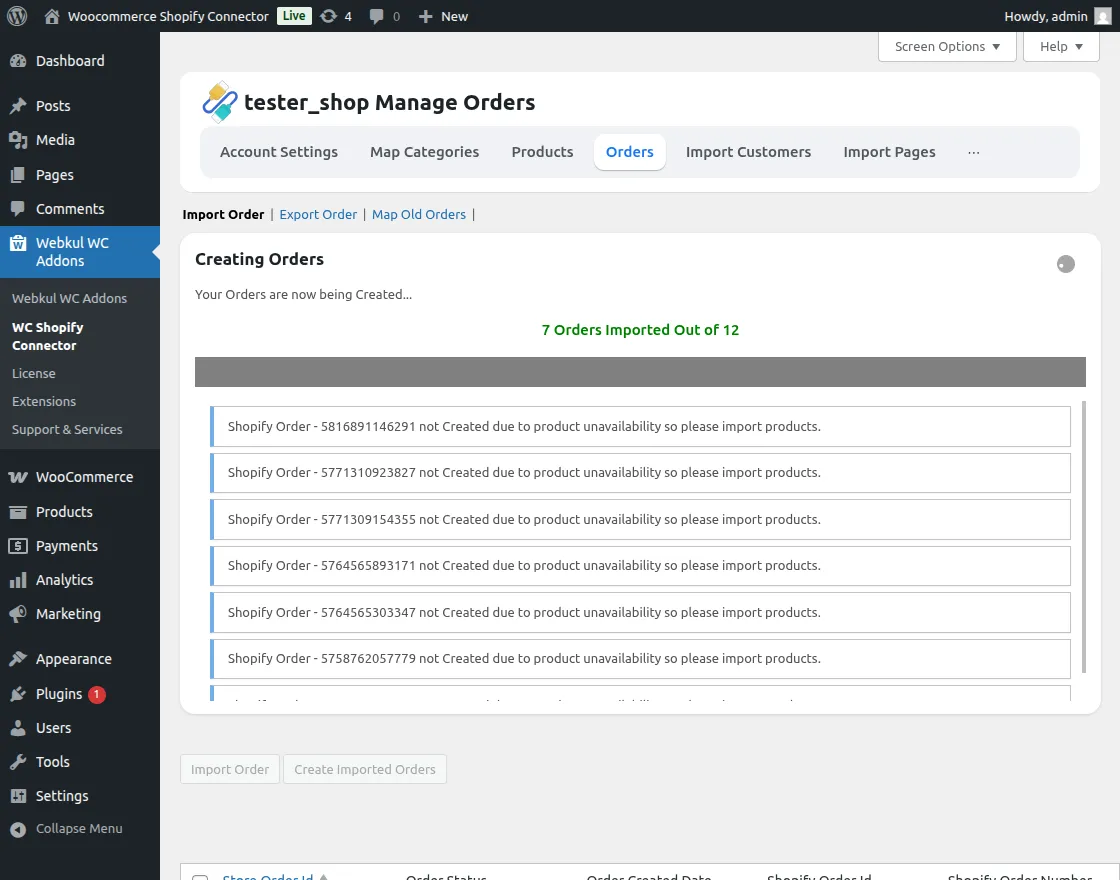The height and width of the screenshot is (880, 1120).
Task: Click the Map Old Orders link
Action: 419,214
